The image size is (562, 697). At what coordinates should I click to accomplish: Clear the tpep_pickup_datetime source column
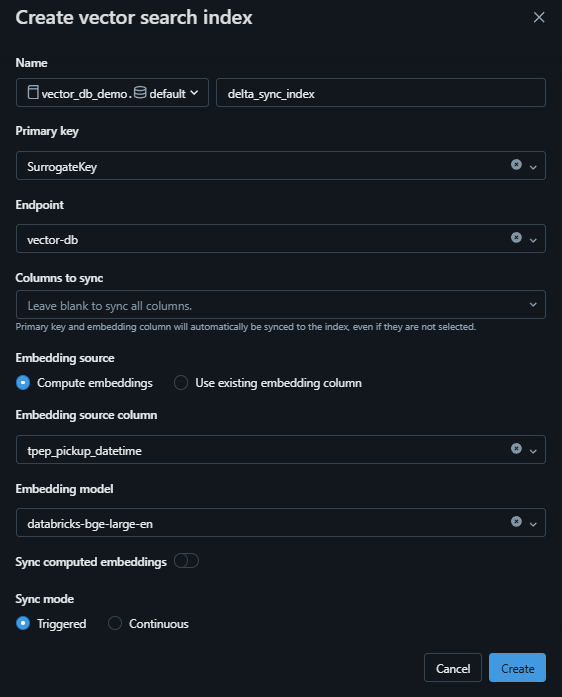click(x=516, y=449)
